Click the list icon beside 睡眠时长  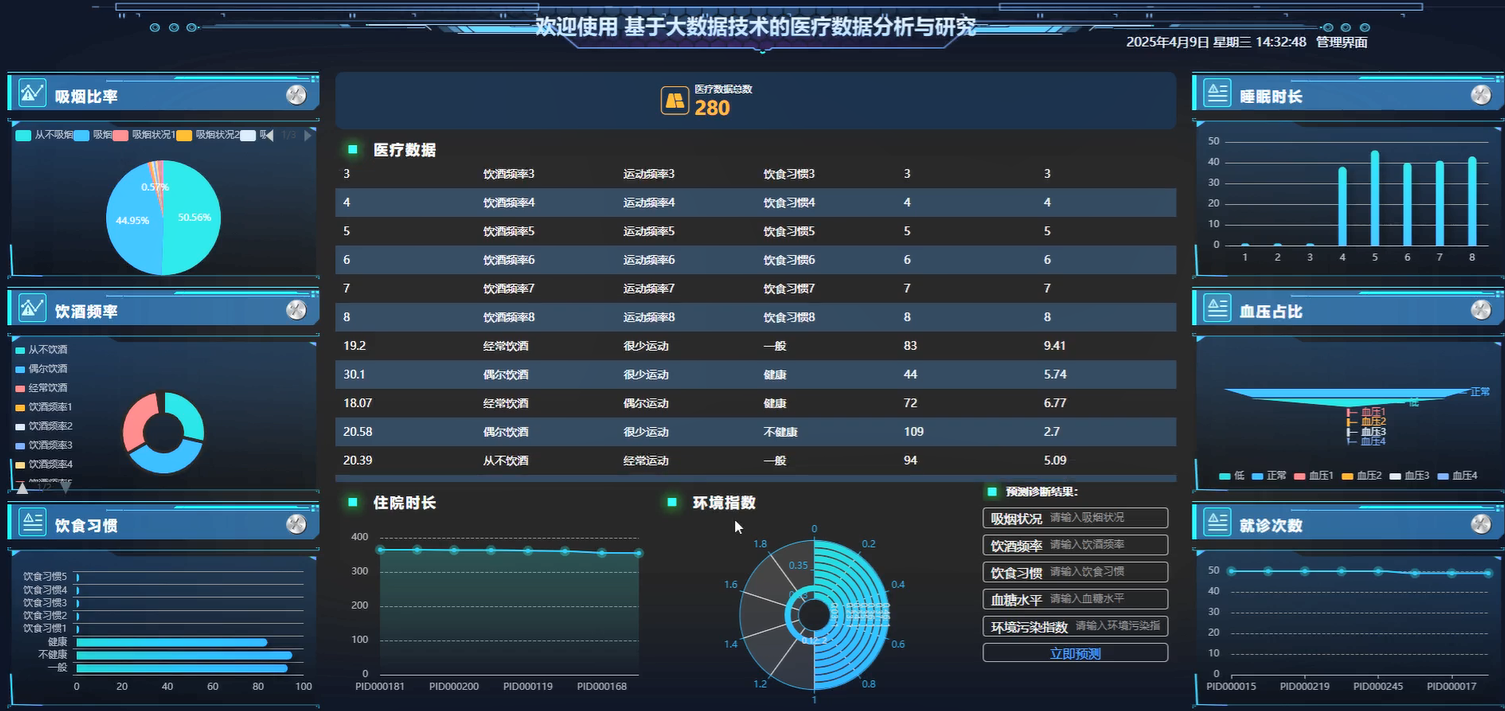click(x=1217, y=93)
